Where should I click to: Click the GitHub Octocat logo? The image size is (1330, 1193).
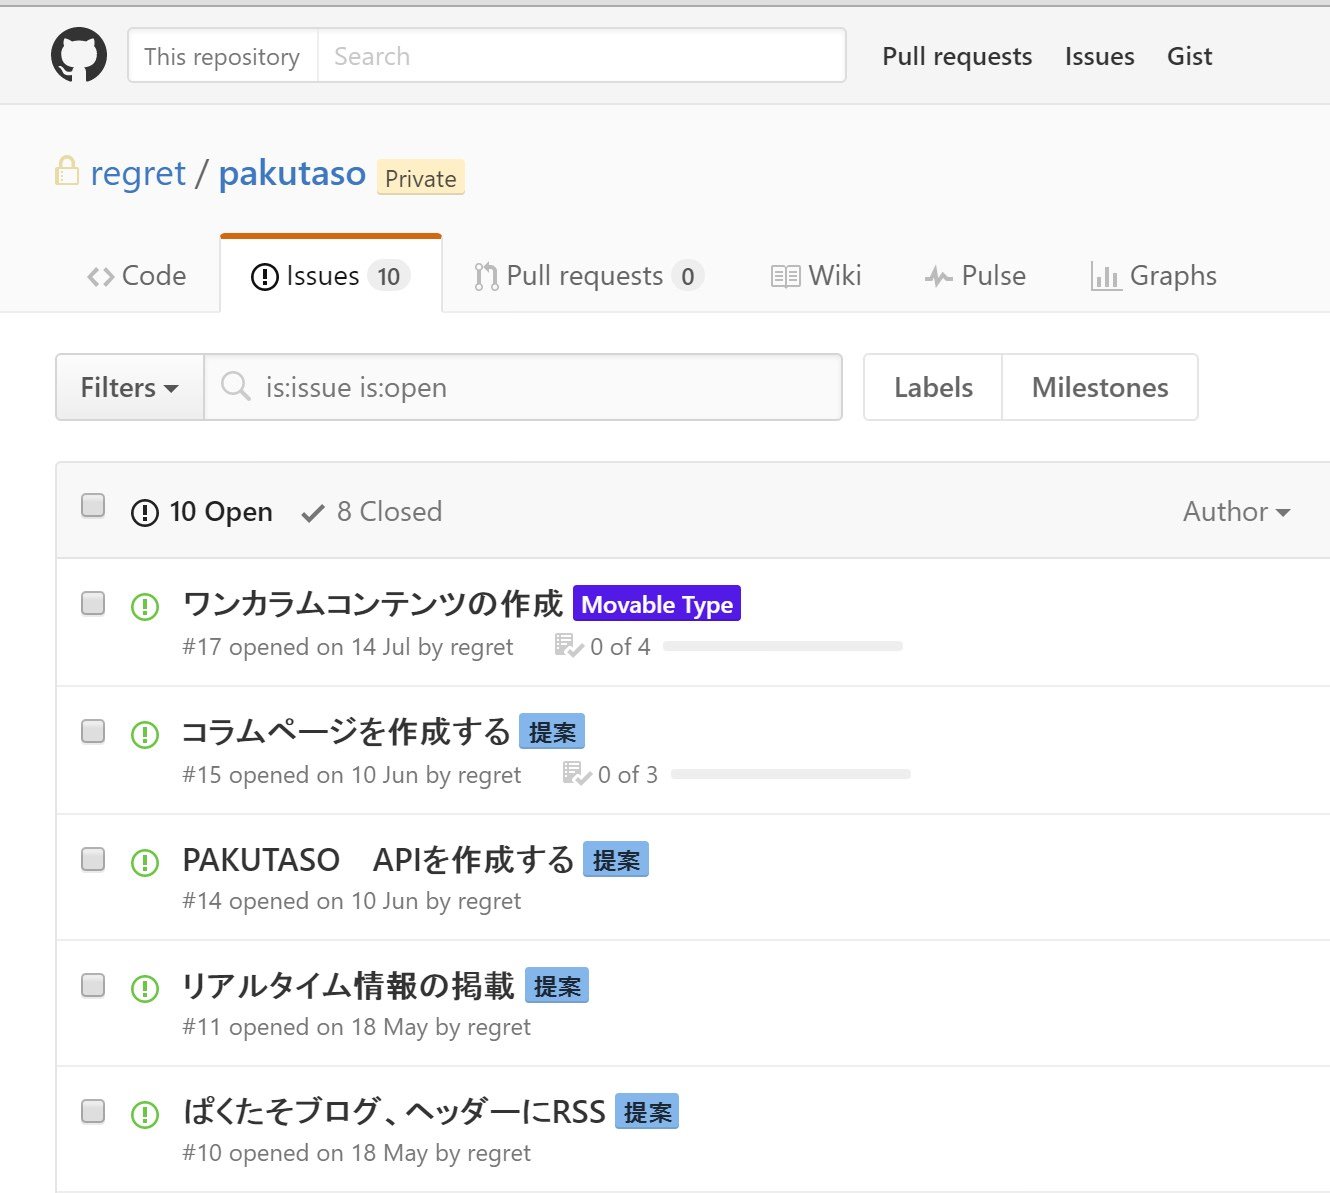[x=79, y=55]
